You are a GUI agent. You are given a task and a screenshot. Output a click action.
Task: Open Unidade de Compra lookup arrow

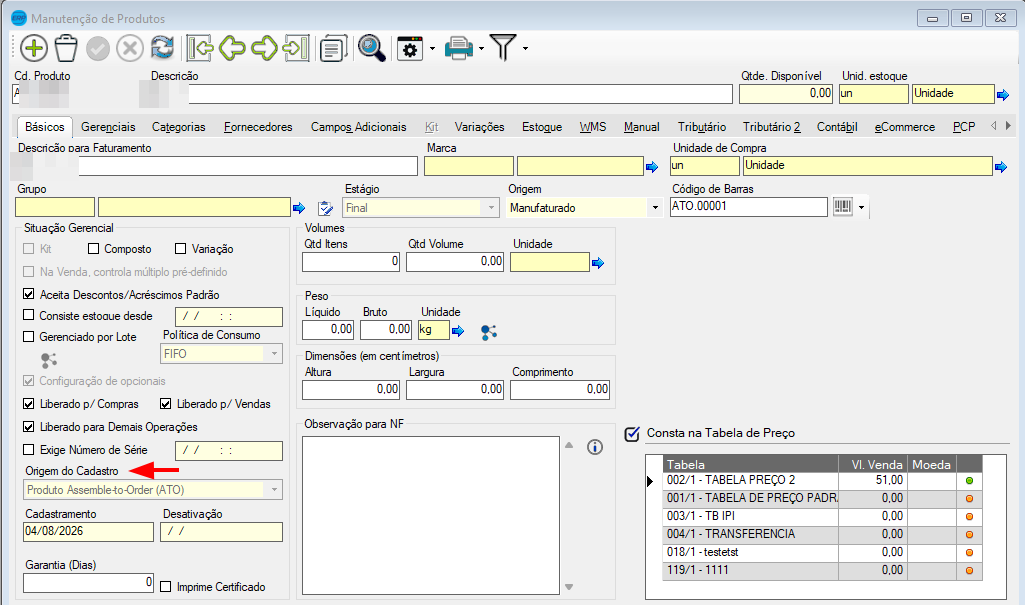(1001, 167)
